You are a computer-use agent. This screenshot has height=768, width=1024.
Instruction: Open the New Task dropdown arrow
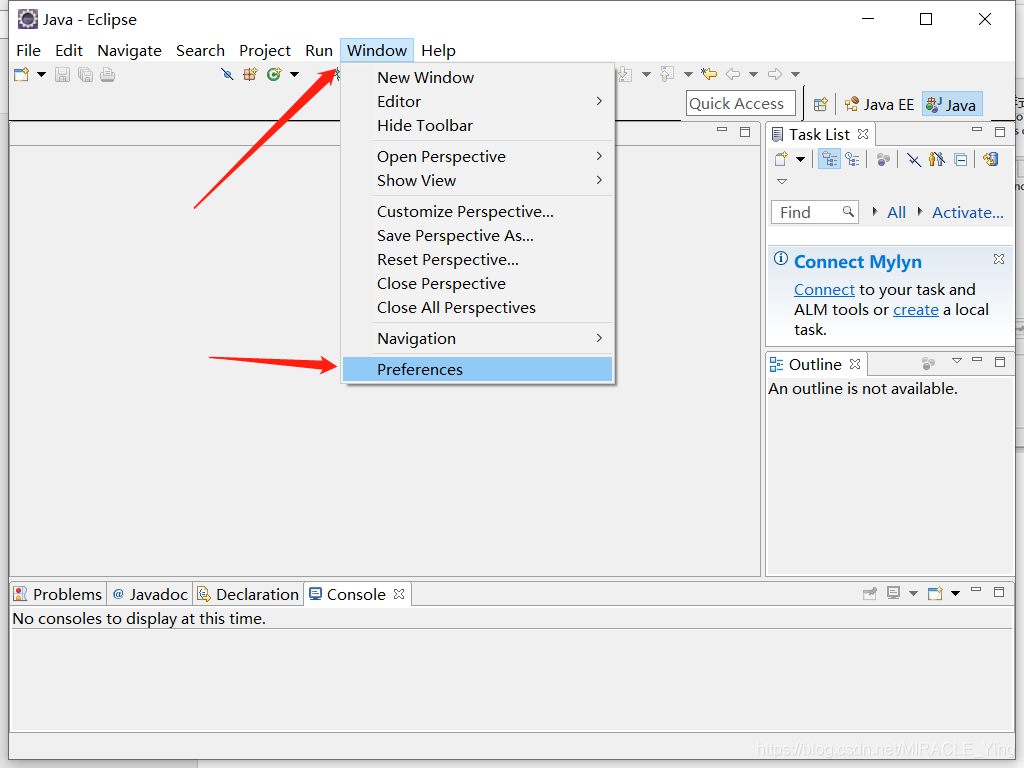pos(800,159)
